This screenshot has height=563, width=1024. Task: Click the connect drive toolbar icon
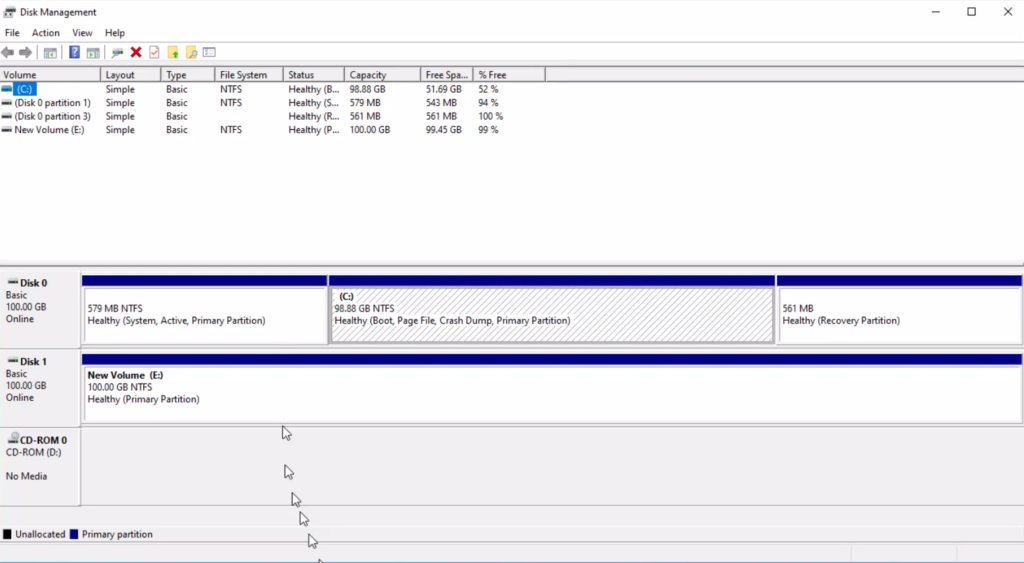[x=117, y=52]
